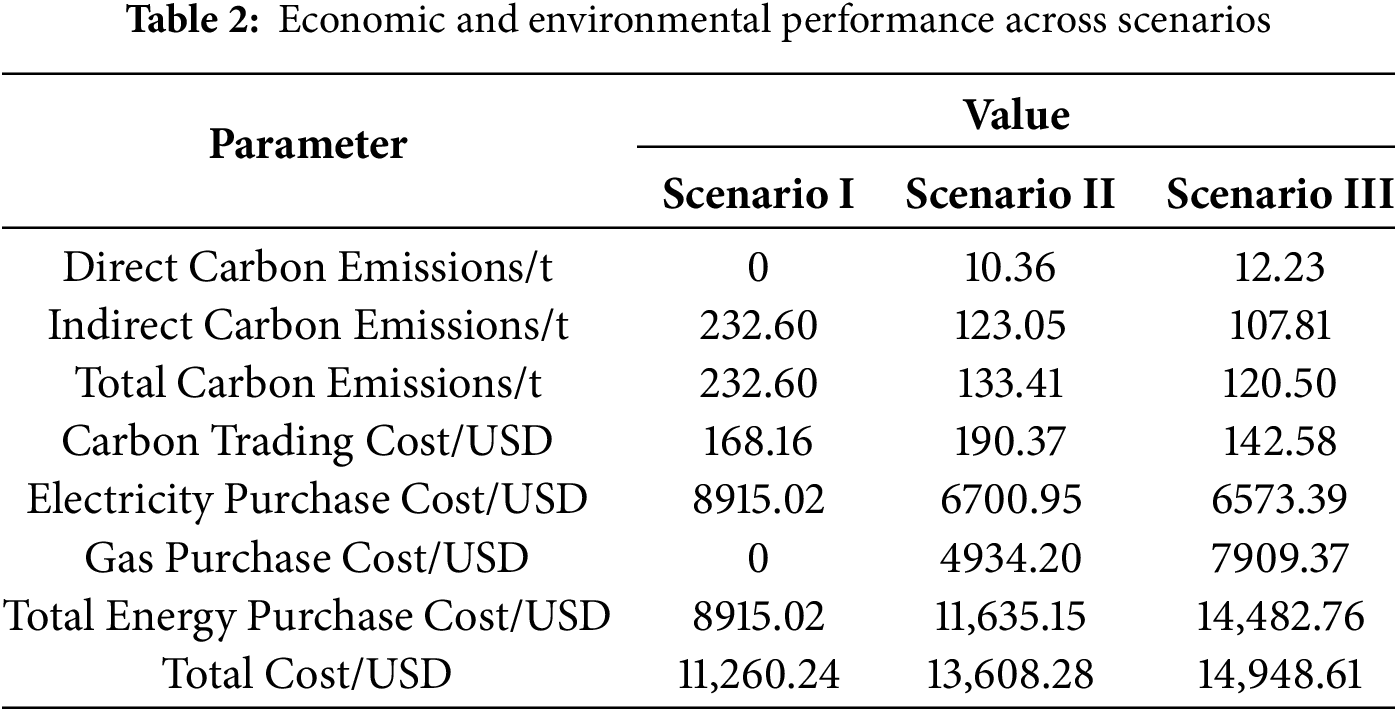Select the Total Carbon Emissions/t row label
This screenshot has width=1397, height=711.
click(x=308, y=384)
